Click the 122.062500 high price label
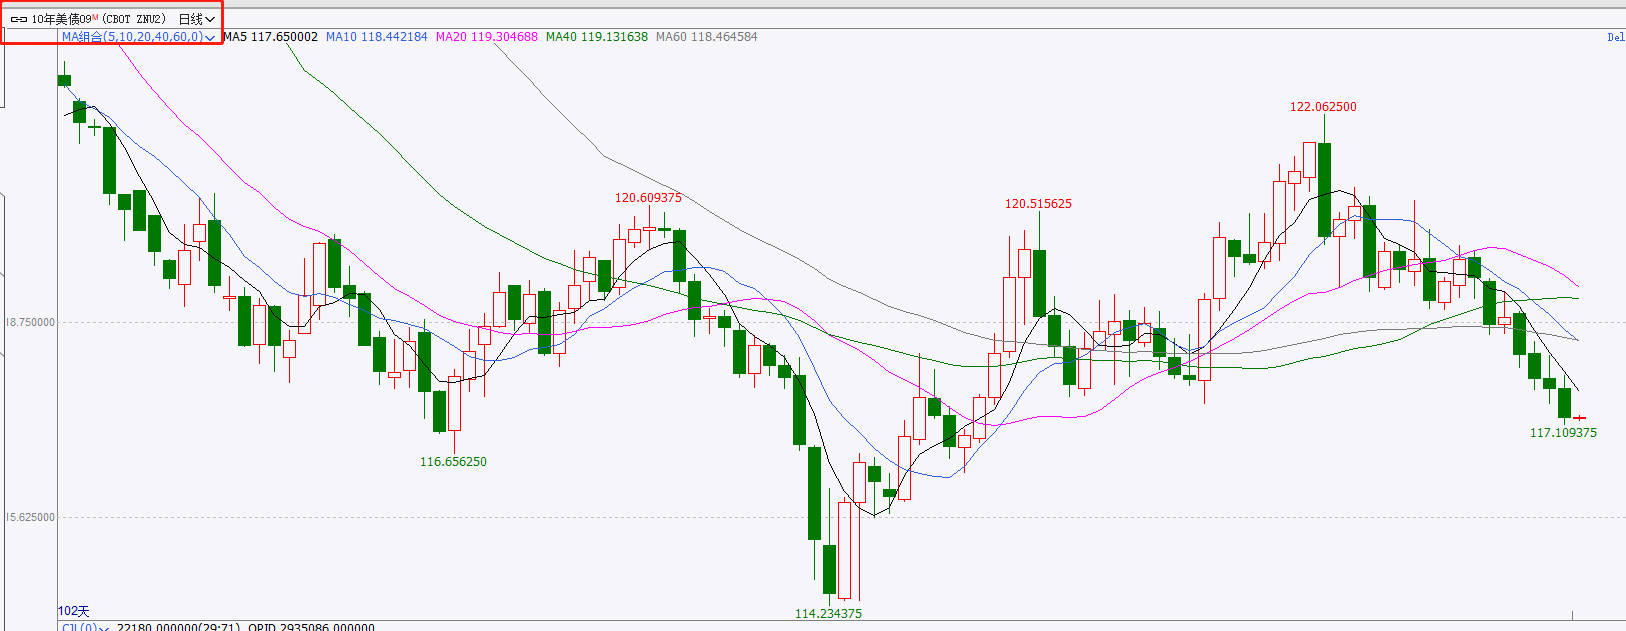This screenshot has width=1626, height=631. coord(1323,107)
